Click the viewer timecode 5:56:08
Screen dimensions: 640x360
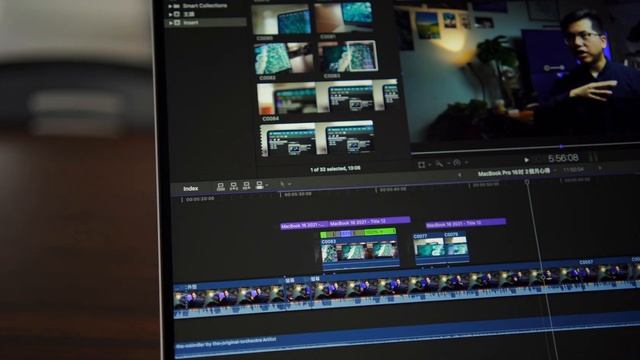(x=563, y=158)
